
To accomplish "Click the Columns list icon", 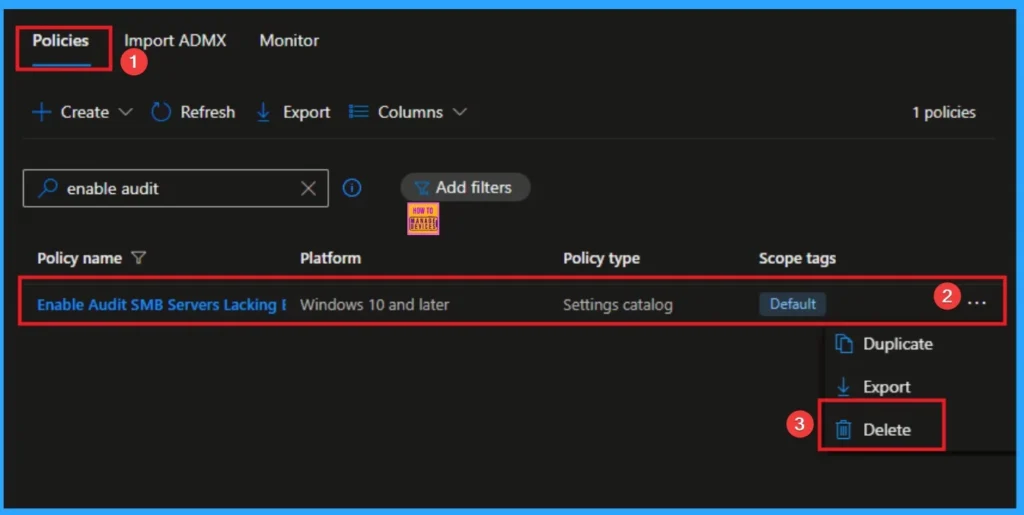I will (358, 112).
